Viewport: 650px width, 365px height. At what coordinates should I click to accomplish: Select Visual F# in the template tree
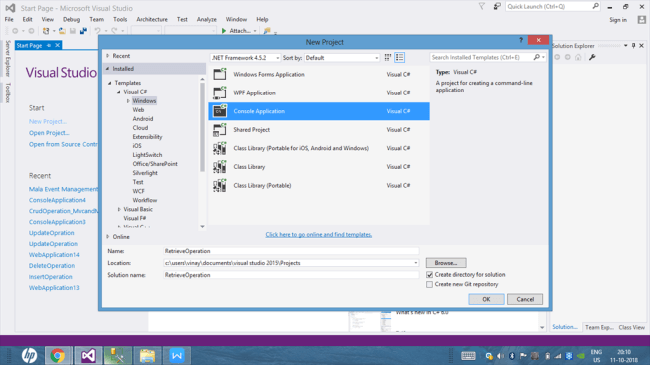(x=135, y=218)
